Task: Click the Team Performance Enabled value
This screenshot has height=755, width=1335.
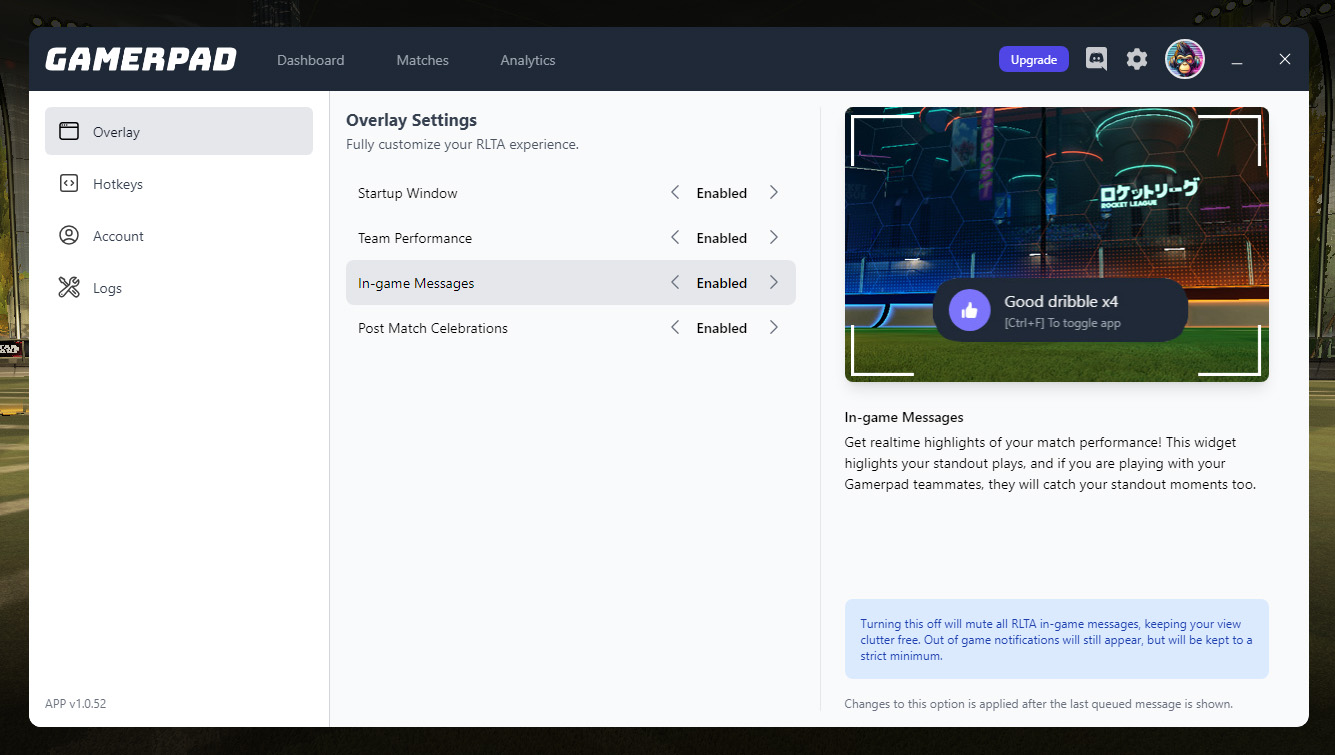Action: pyautogui.click(x=722, y=238)
